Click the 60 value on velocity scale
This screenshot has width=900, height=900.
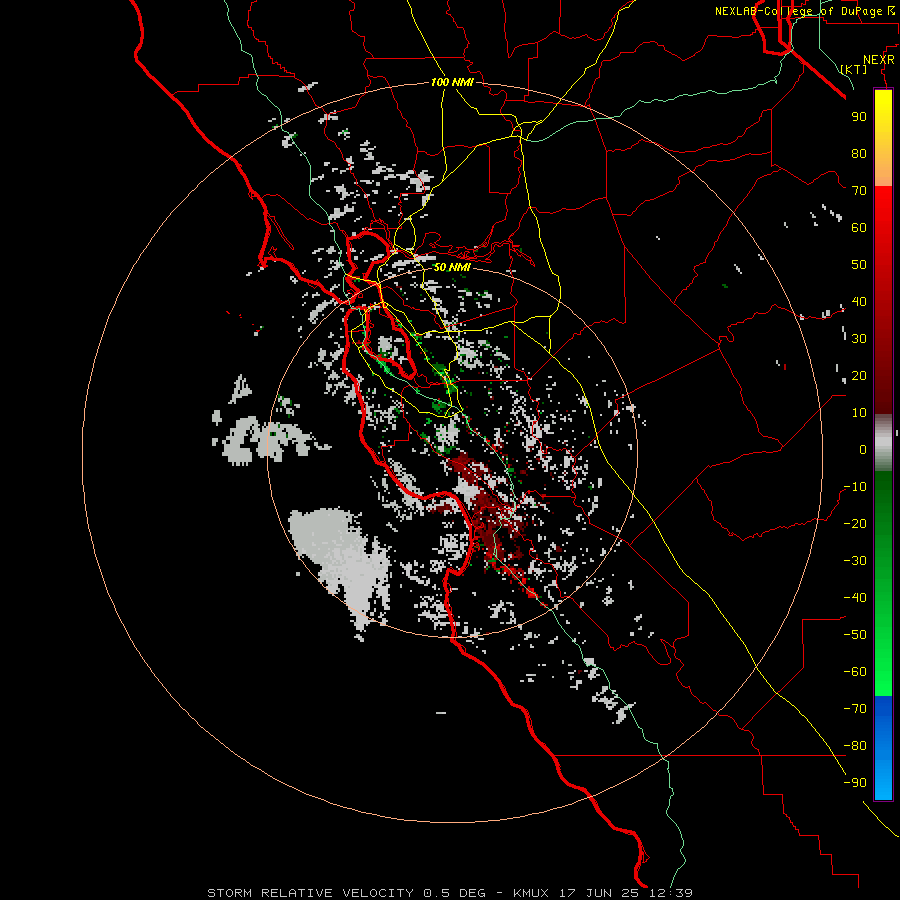[859, 228]
